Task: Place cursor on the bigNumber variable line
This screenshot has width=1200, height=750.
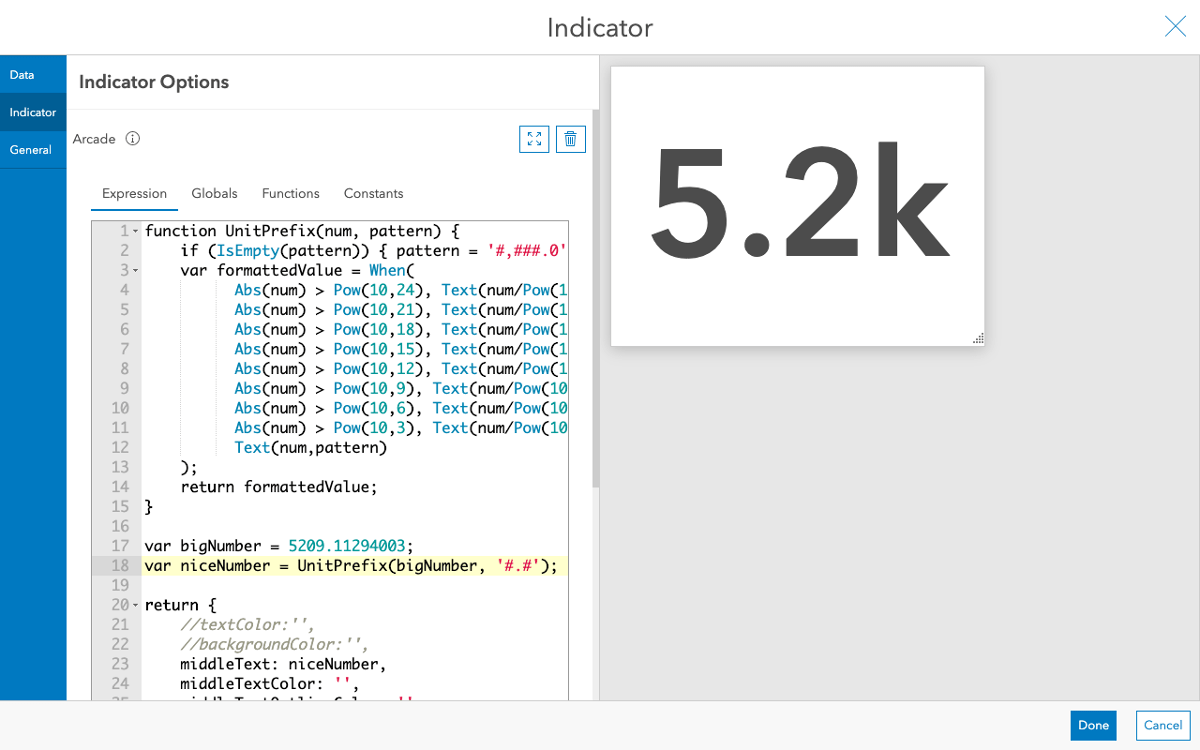Action: click(300, 546)
